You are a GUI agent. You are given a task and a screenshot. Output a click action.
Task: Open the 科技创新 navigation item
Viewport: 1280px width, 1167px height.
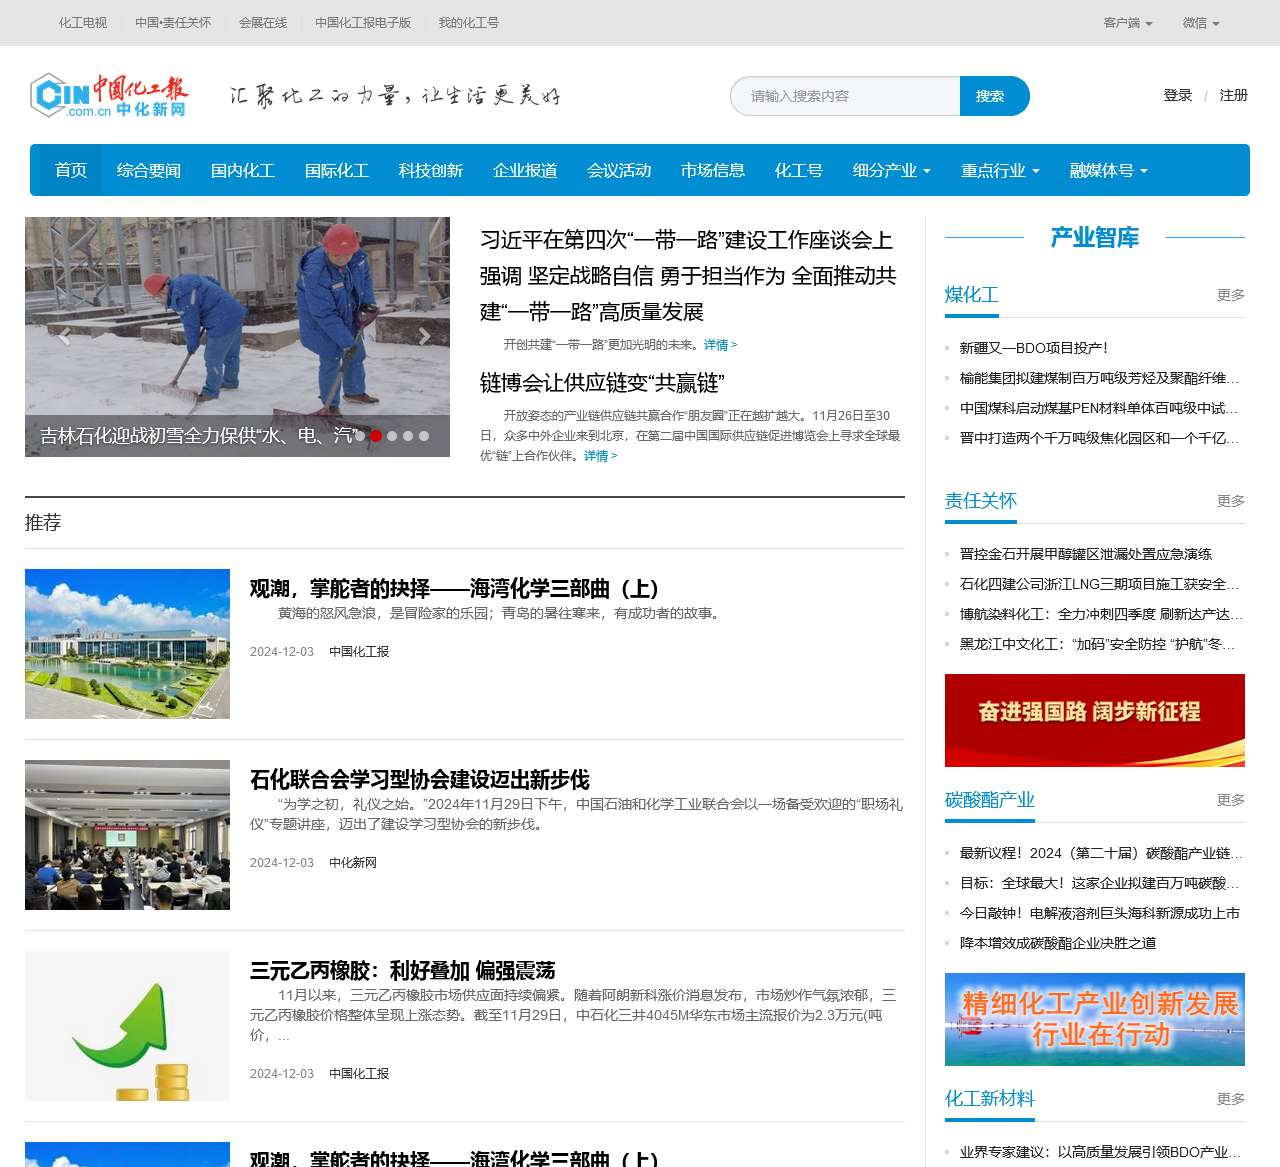431,171
